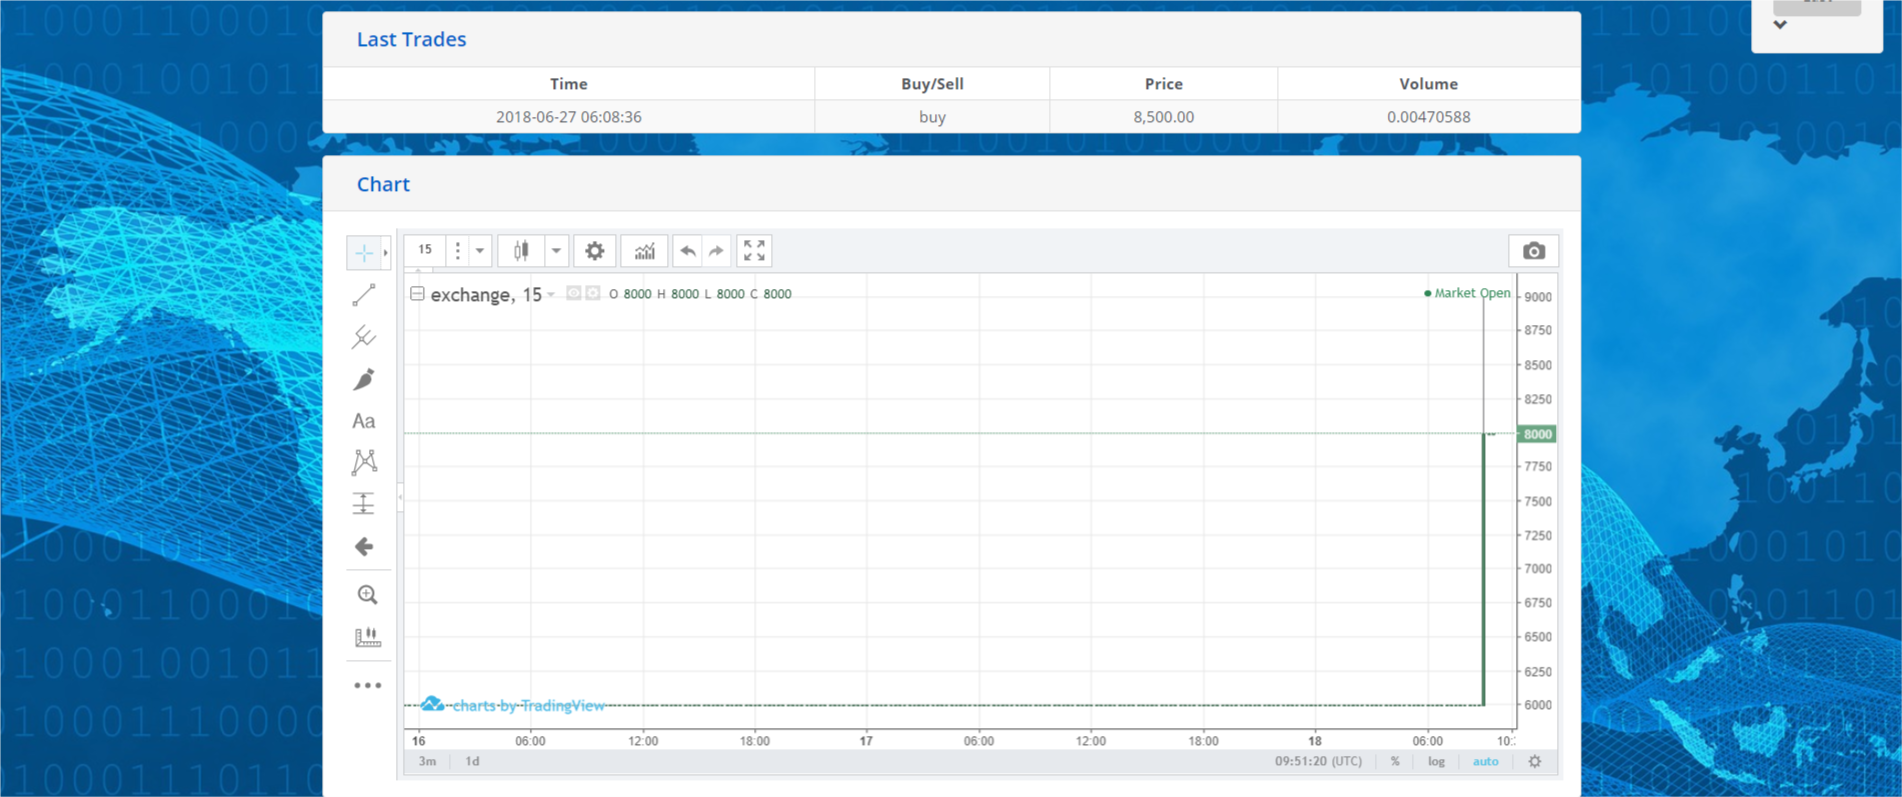Select the measure ruler tool

(367, 637)
